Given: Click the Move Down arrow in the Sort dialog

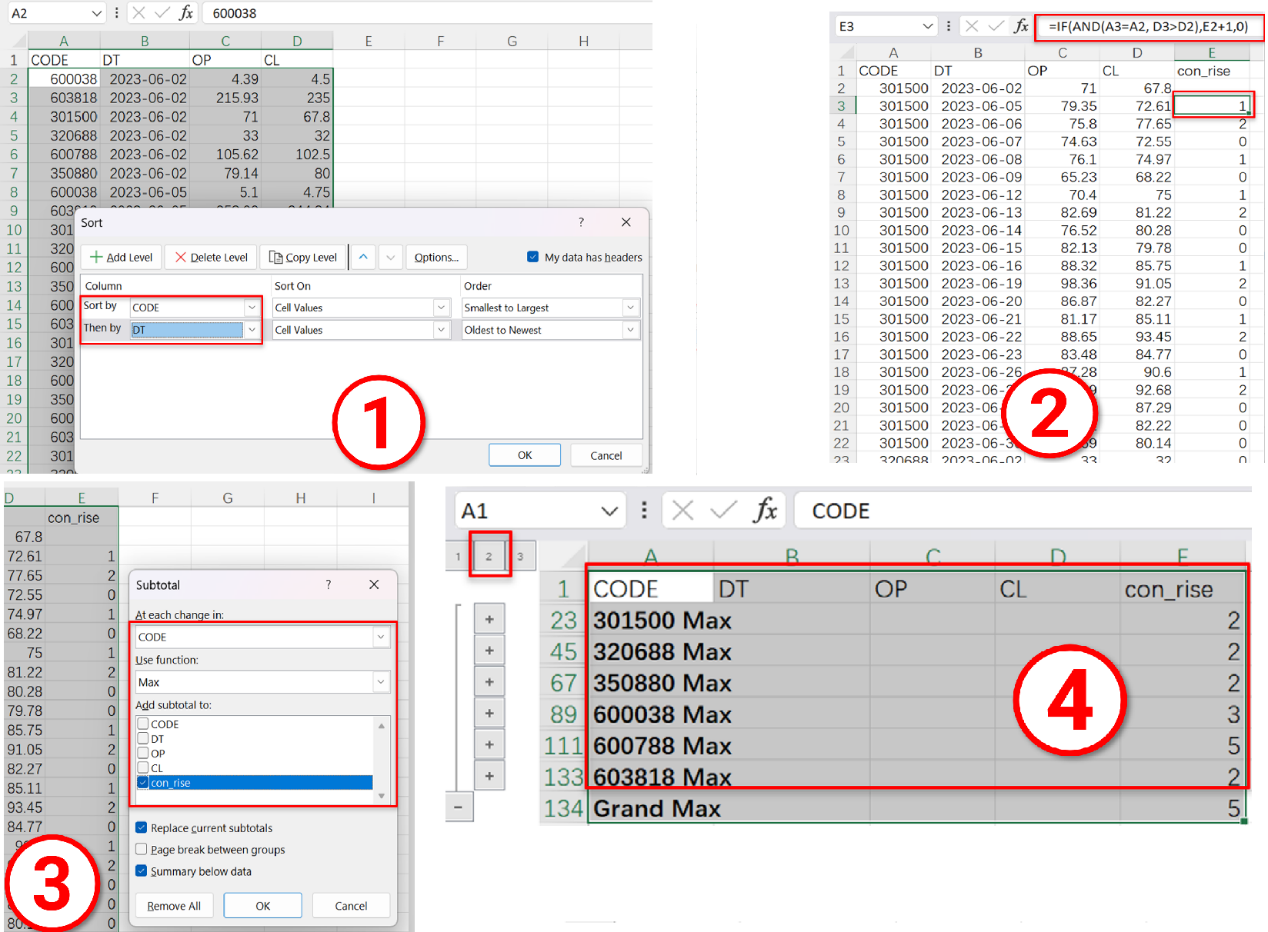Looking at the screenshot, I should coord(391,257).
